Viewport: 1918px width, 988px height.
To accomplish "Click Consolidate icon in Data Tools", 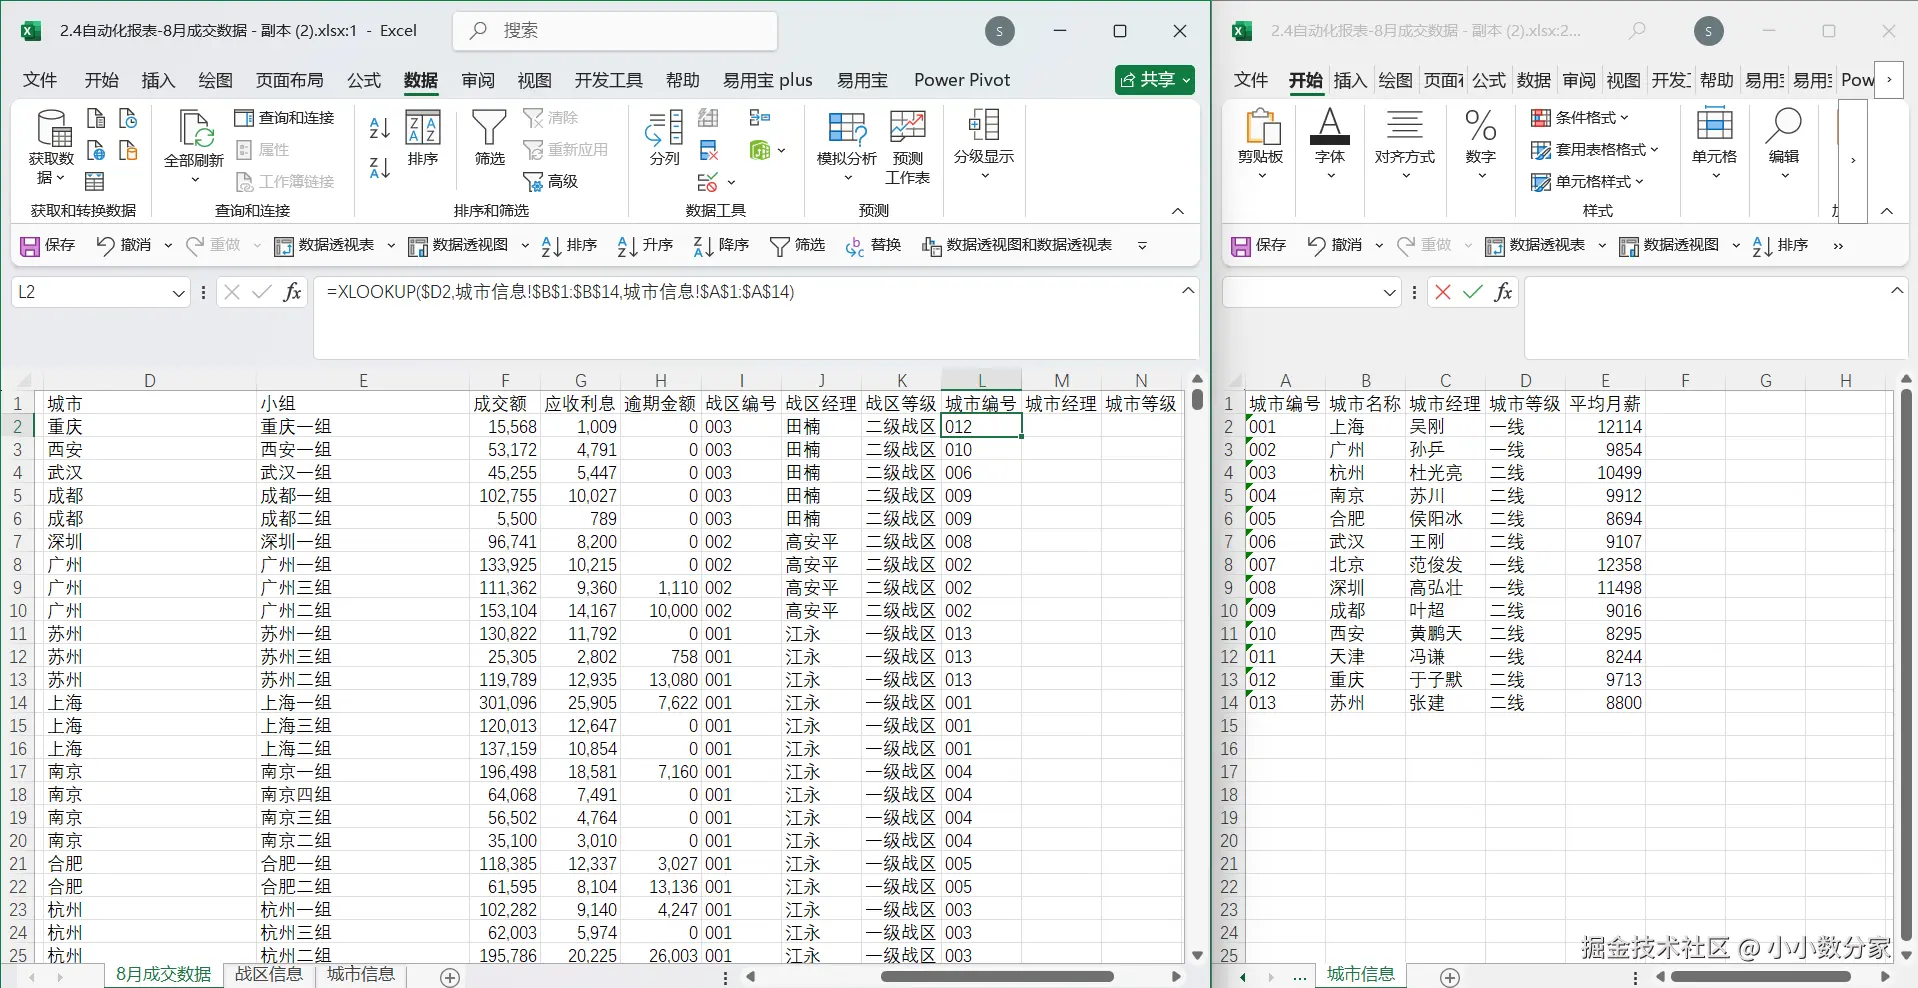I will (x=760, y=118).
